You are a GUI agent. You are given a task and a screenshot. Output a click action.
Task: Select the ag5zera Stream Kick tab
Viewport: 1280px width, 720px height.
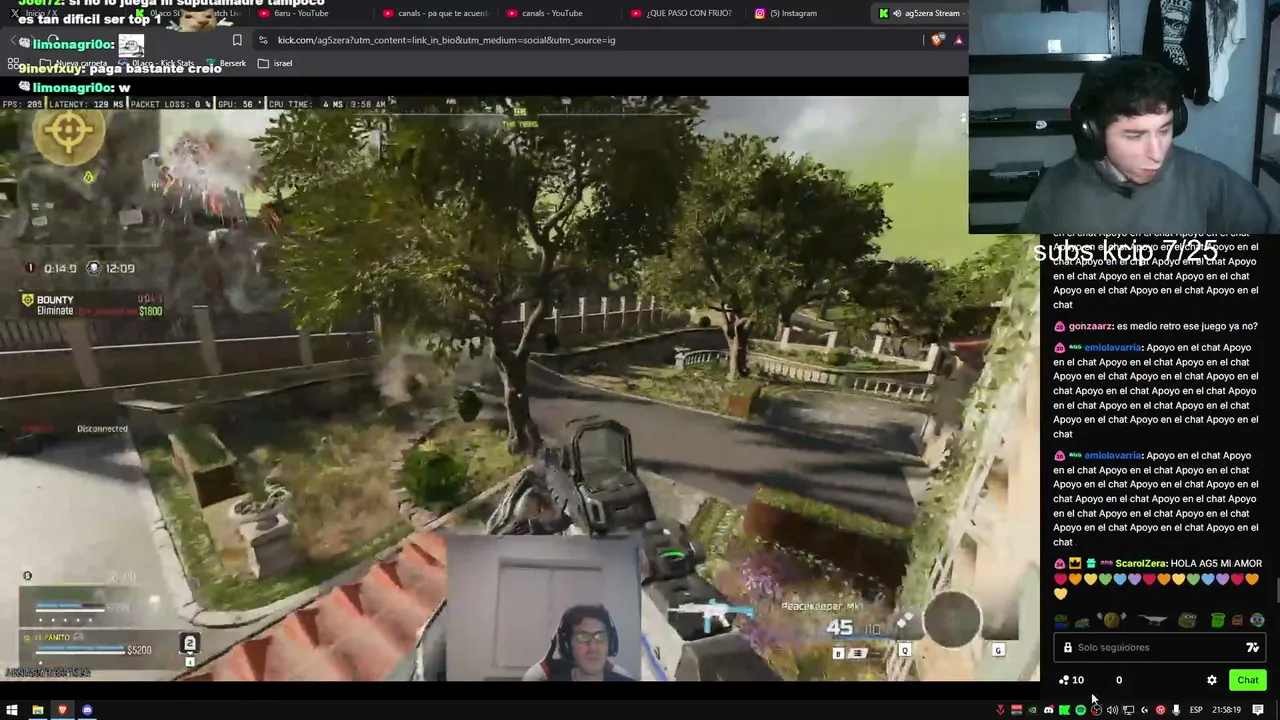coord(920,13)
